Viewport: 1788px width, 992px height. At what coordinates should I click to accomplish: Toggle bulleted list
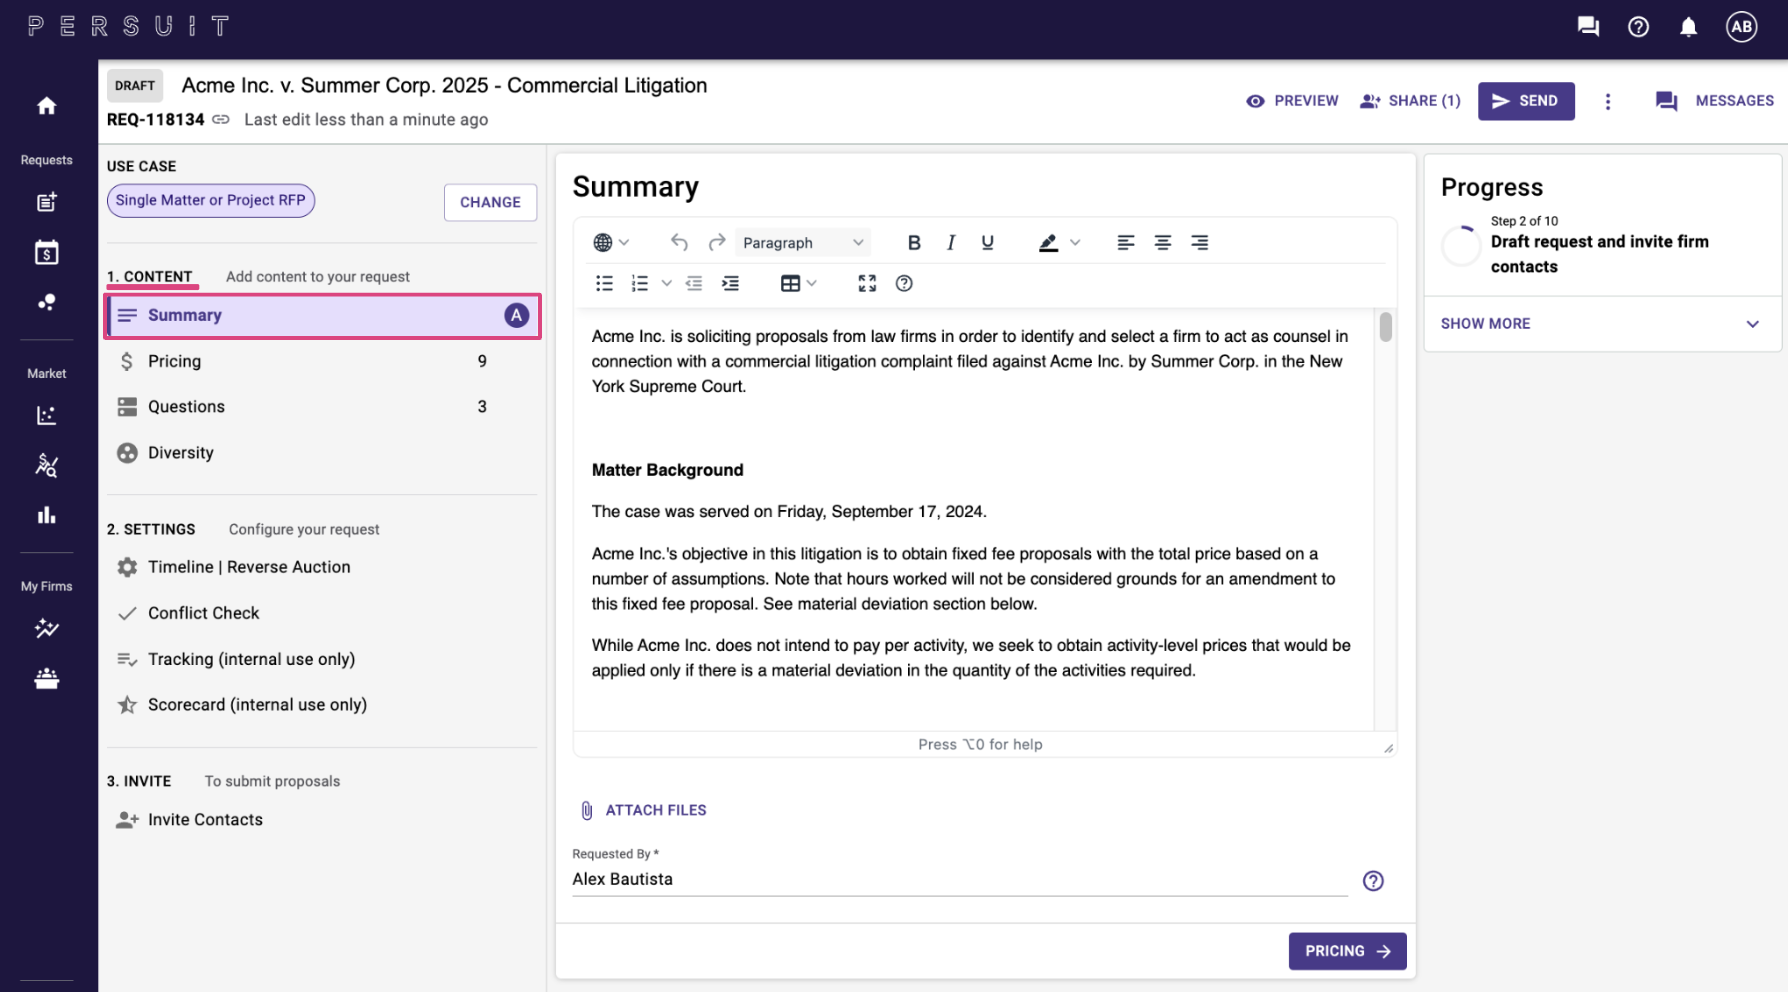(604, 283)
